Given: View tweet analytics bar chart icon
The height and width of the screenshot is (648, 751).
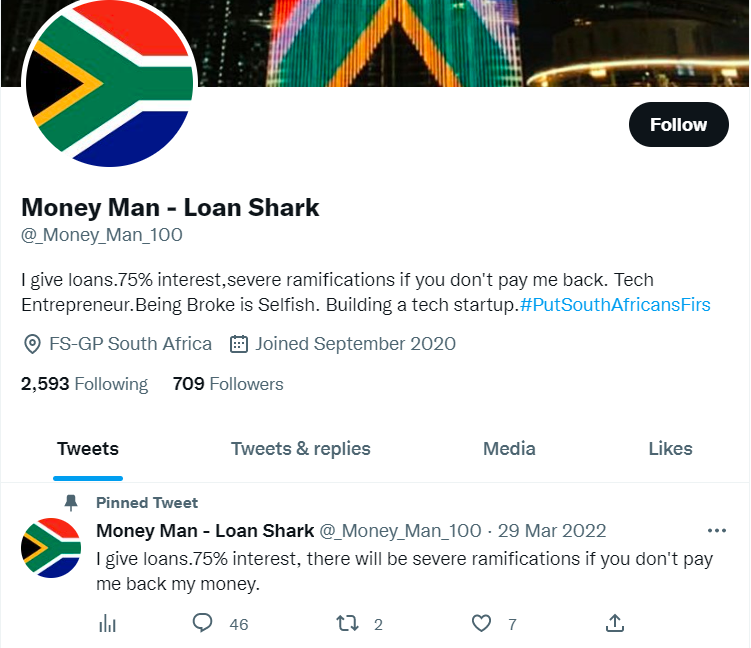Looking at the screenshot, I should 108,624.
